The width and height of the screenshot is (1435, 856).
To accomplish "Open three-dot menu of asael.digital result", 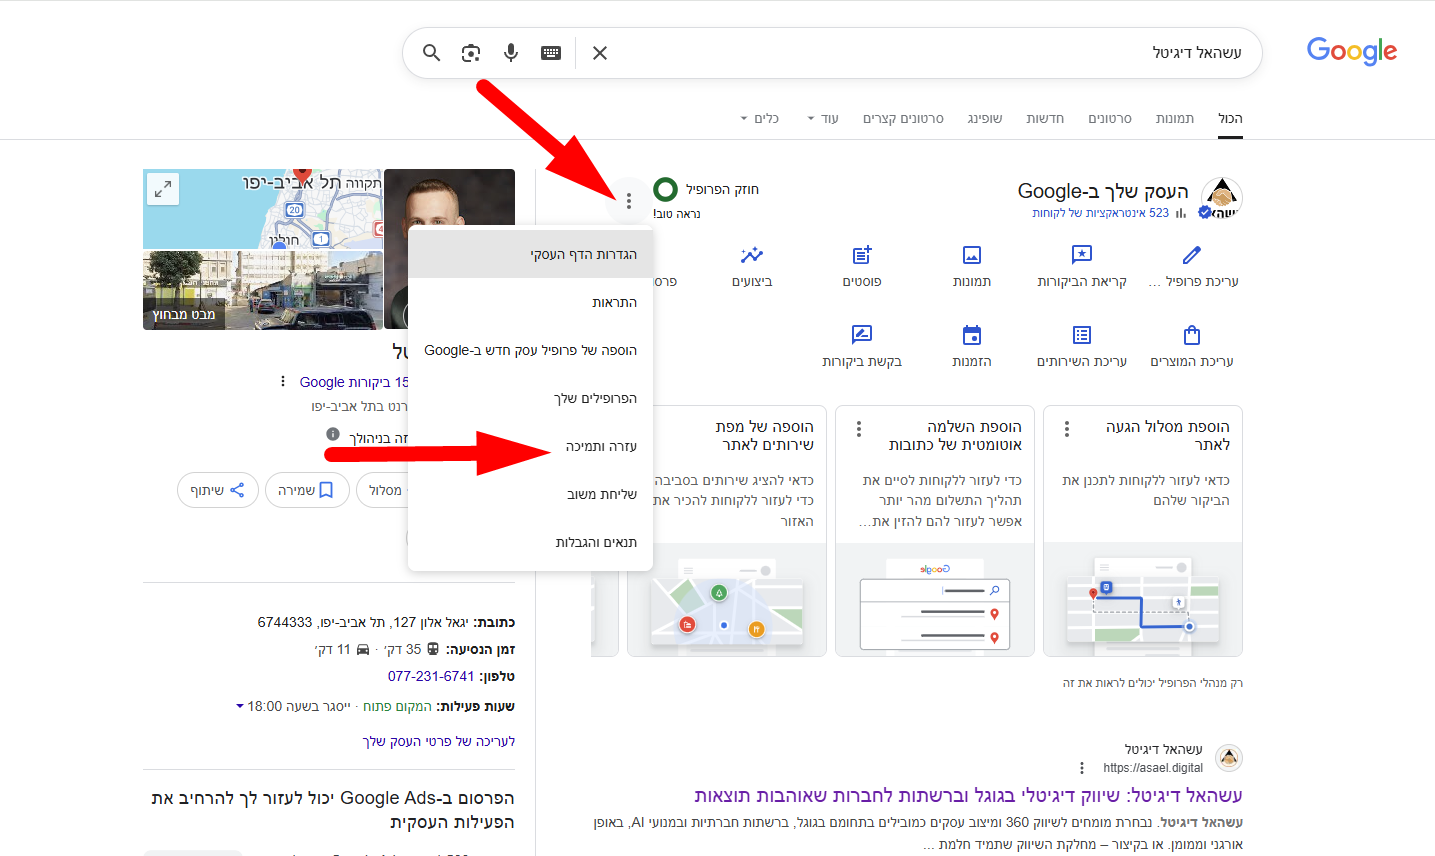I will (1082, 768).
